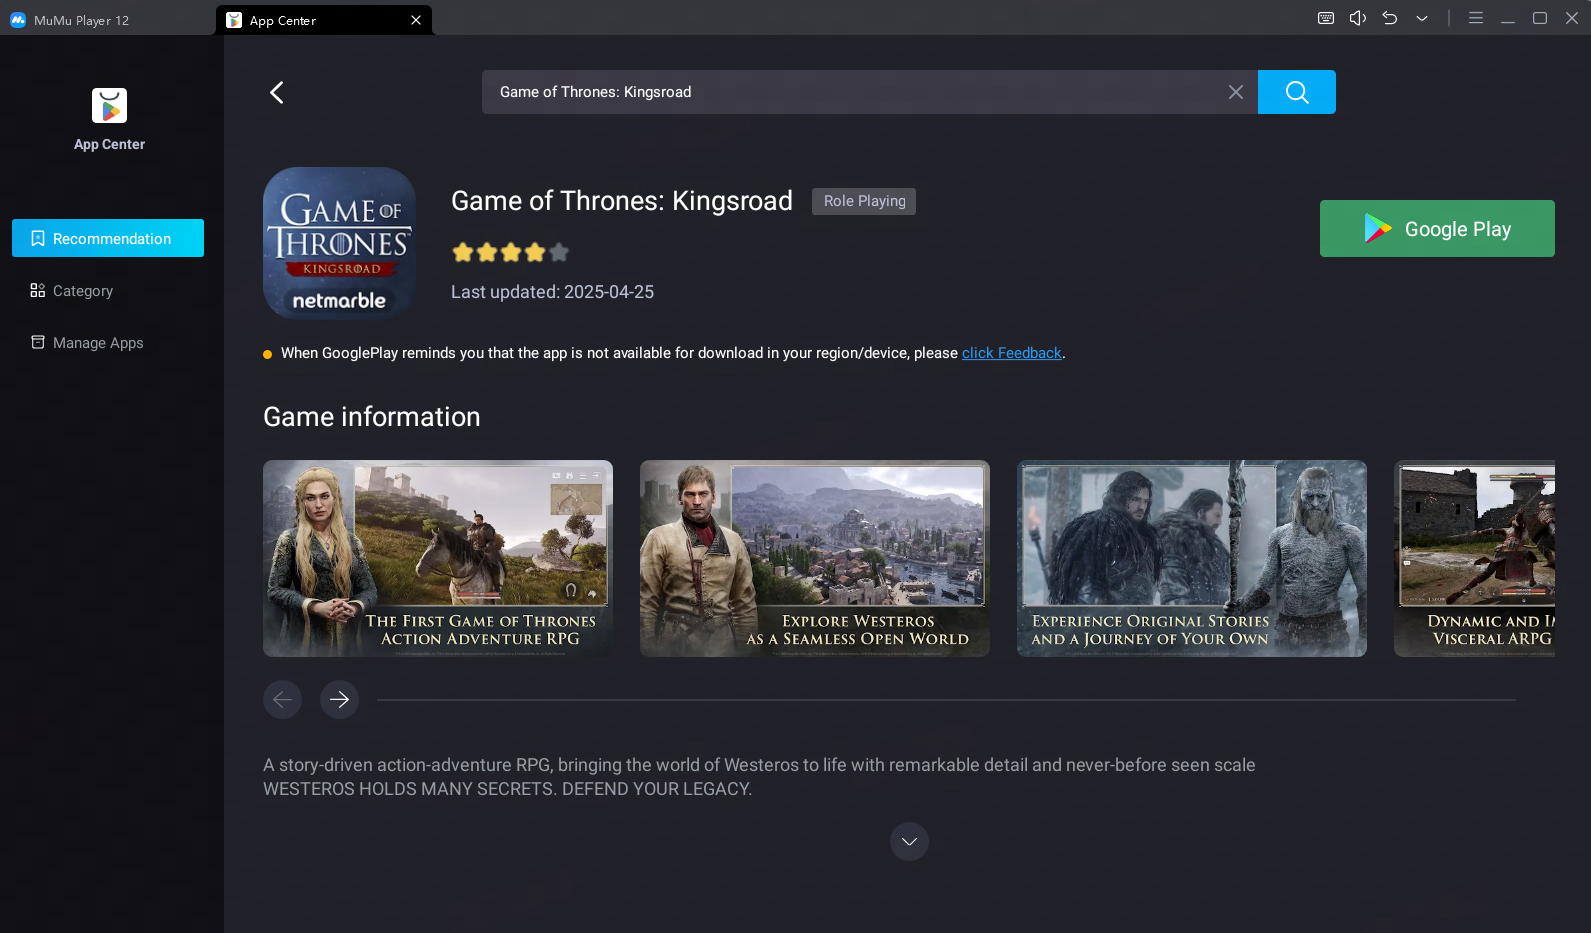Click the Role Playing tag

pyautogui.click(x=864, y=201)
